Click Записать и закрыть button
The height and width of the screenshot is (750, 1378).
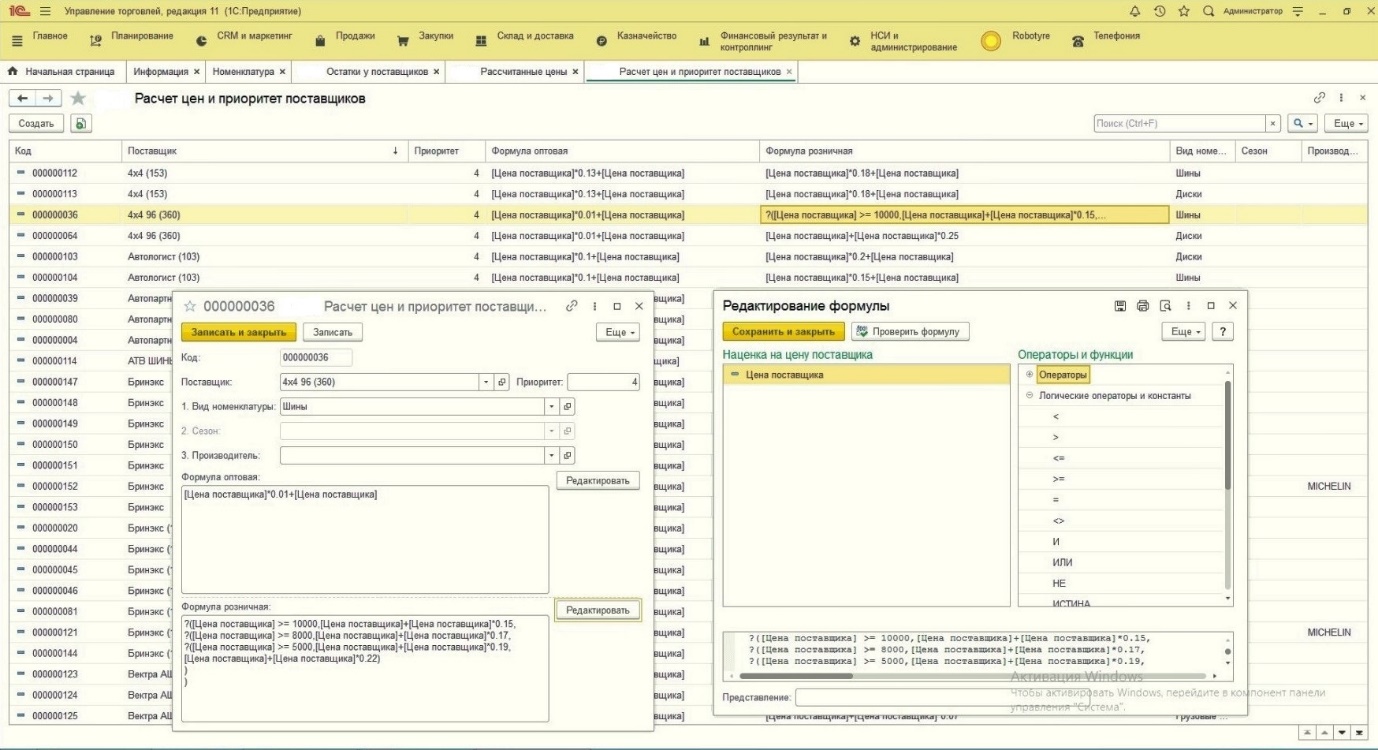click(239, 332)
